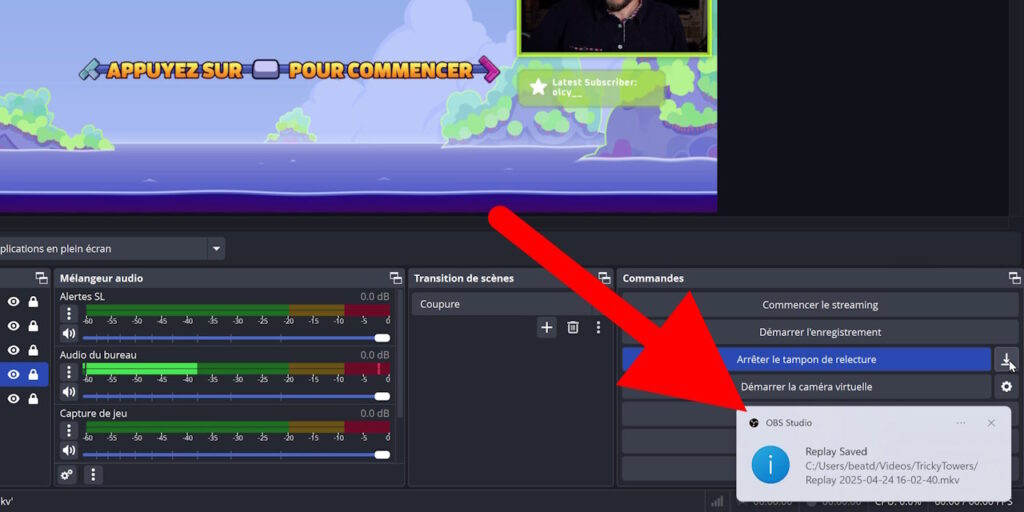Mute the Alertes SL audio source
Screen dimensions: 1024x512
(x=69, y=334)
